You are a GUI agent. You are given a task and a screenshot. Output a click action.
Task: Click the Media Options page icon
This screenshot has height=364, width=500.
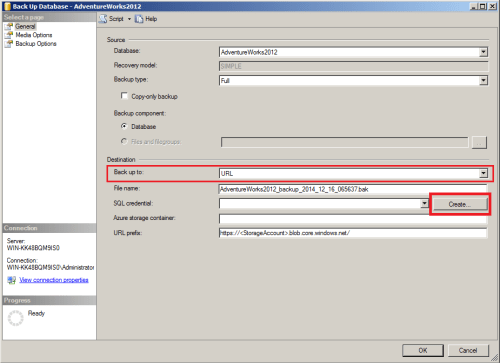click(x=9, y=35)
